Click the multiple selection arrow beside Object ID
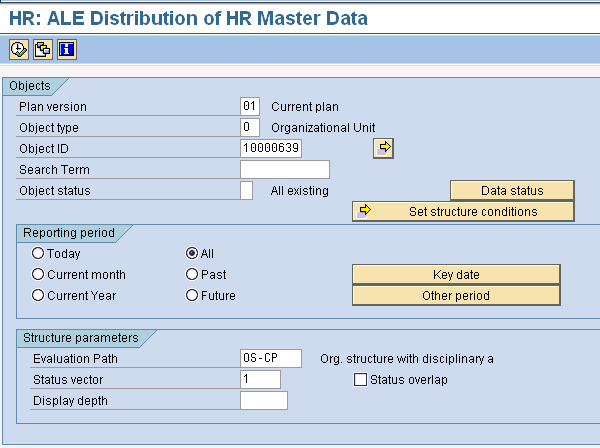The height and width of the screenshot is (448, 600). click(x=384, y=148)
